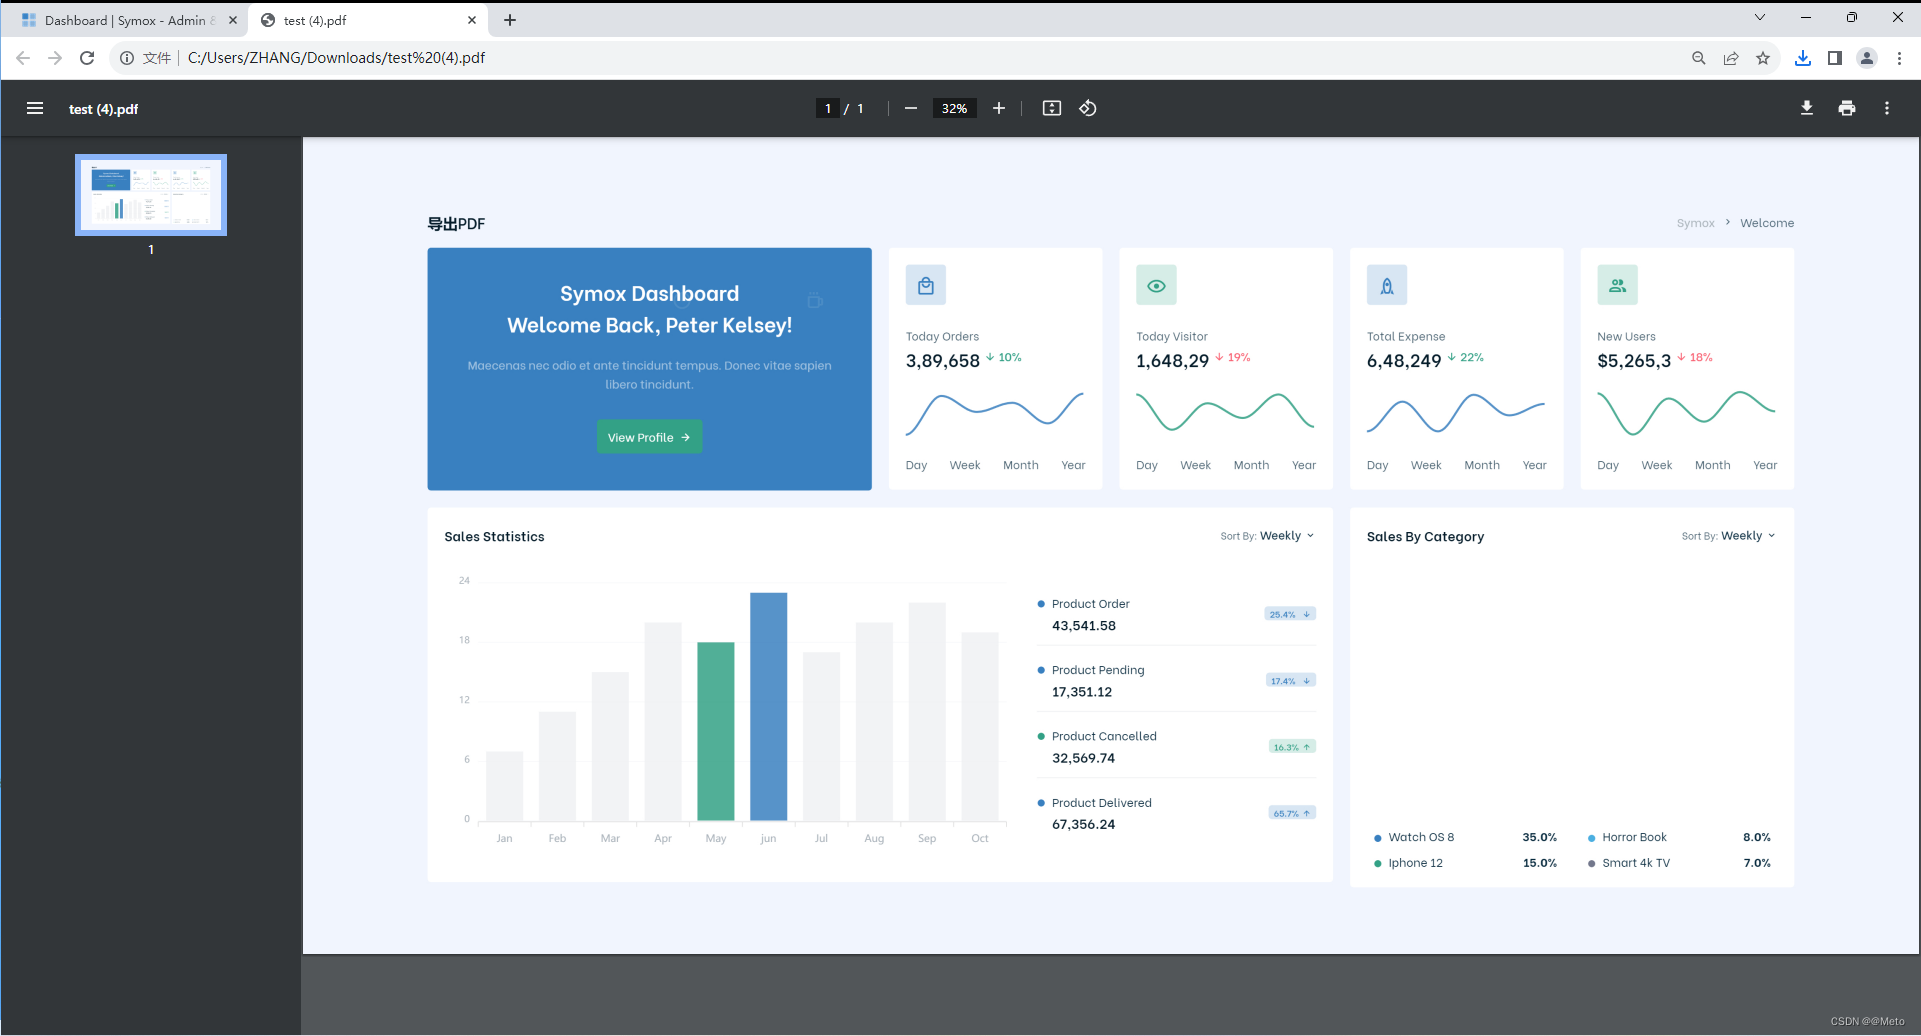Click the fit to page icon

coord(1052,108)
